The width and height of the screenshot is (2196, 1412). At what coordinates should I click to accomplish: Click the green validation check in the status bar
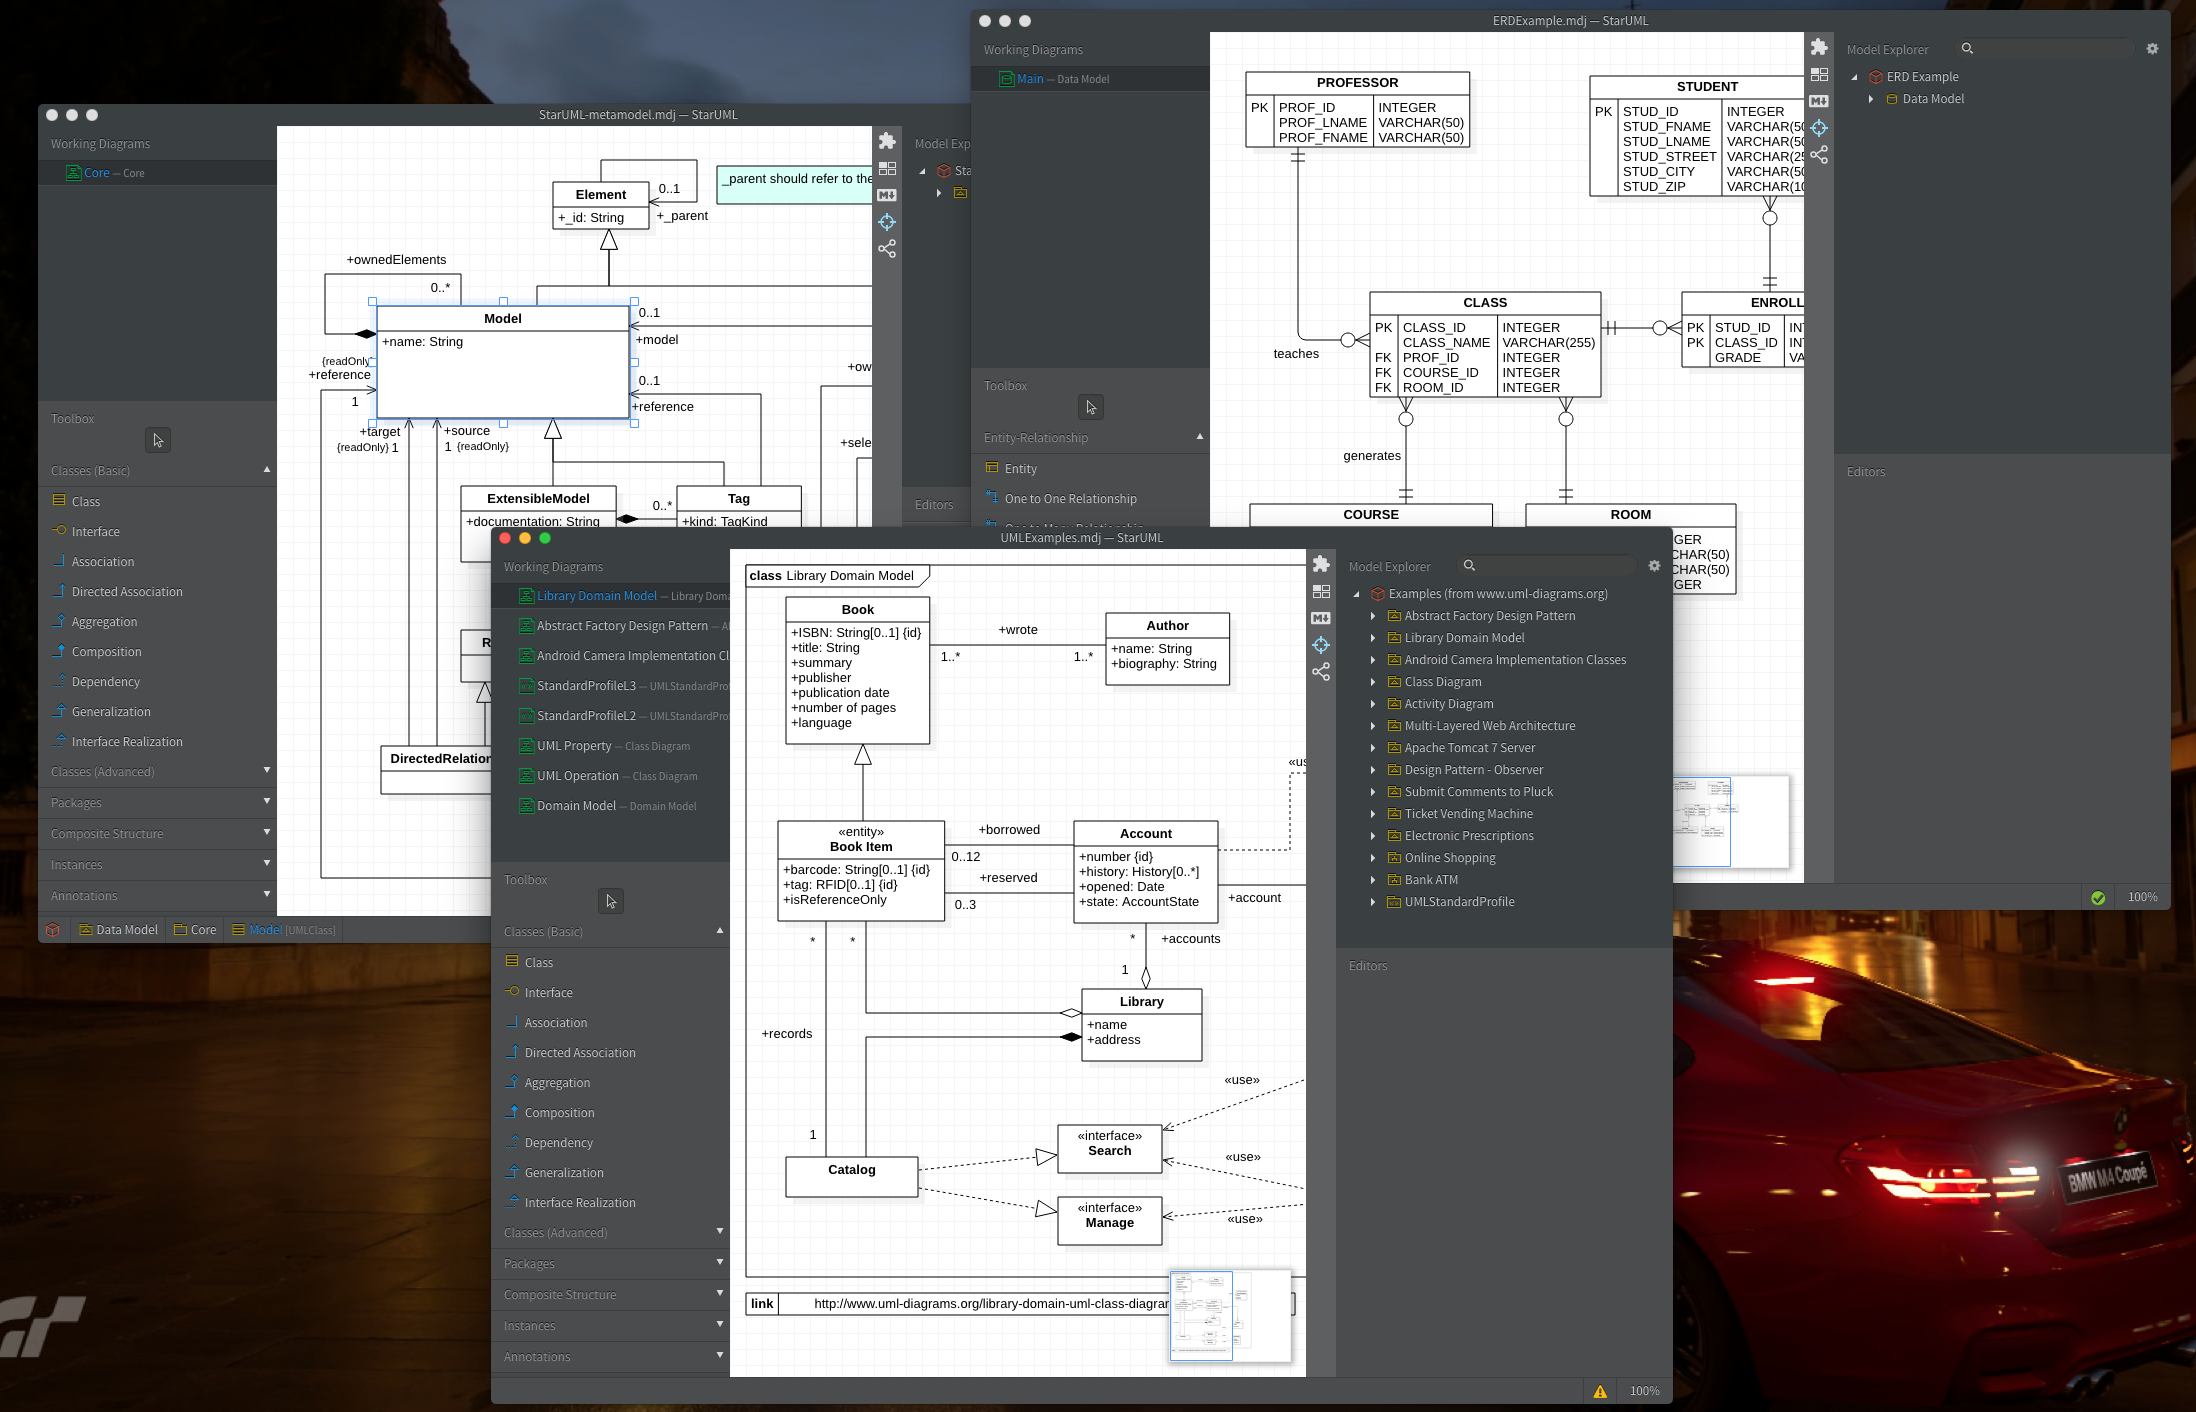[x=2097, y=897]
